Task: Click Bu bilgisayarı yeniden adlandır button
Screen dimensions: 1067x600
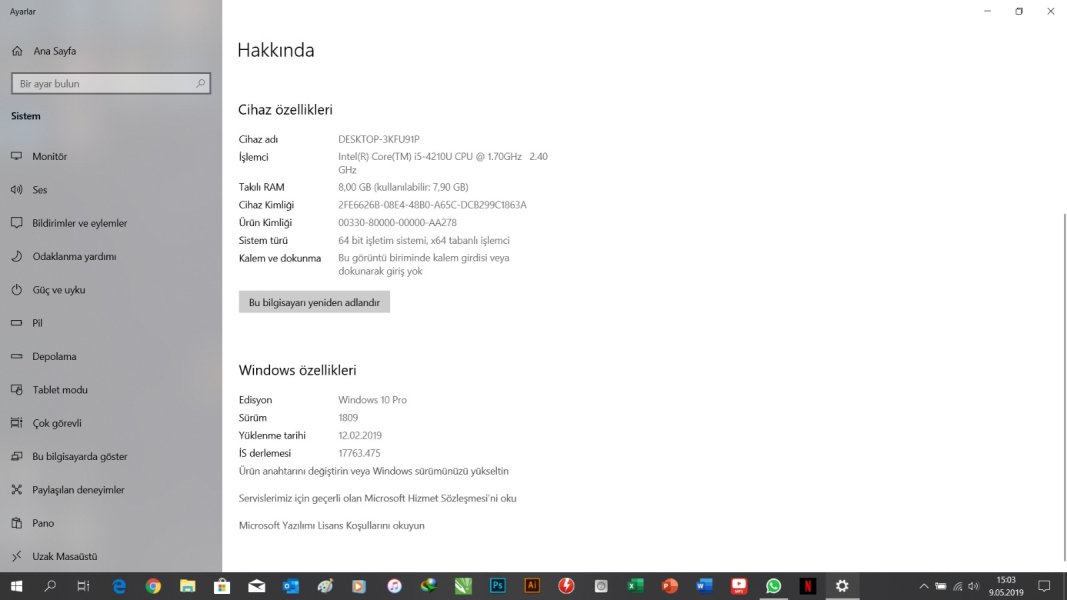Action: click(x=314, y=302)
